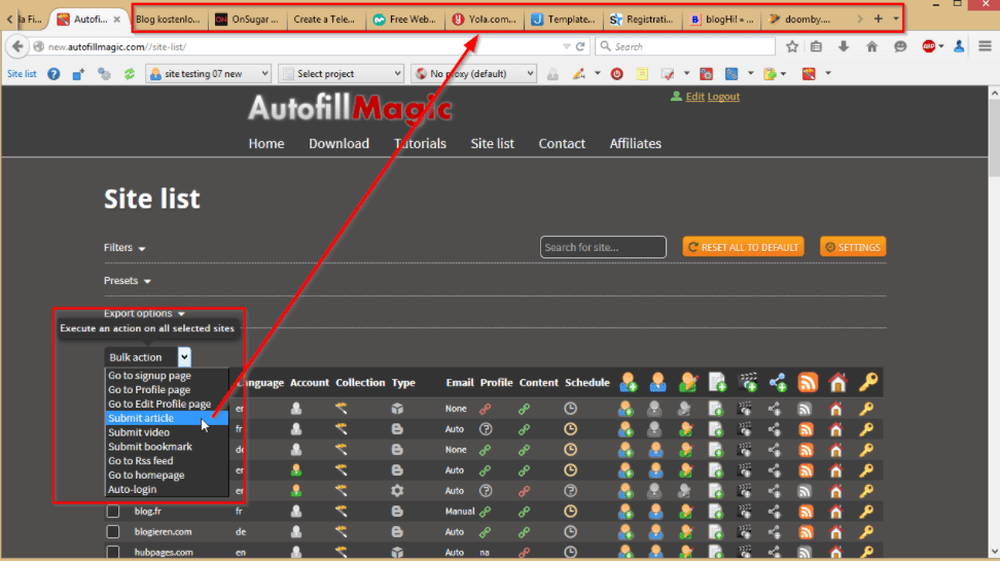Expand the Export options section
1000x561 pixels.
pyautogui.click(x=144, y=314)
